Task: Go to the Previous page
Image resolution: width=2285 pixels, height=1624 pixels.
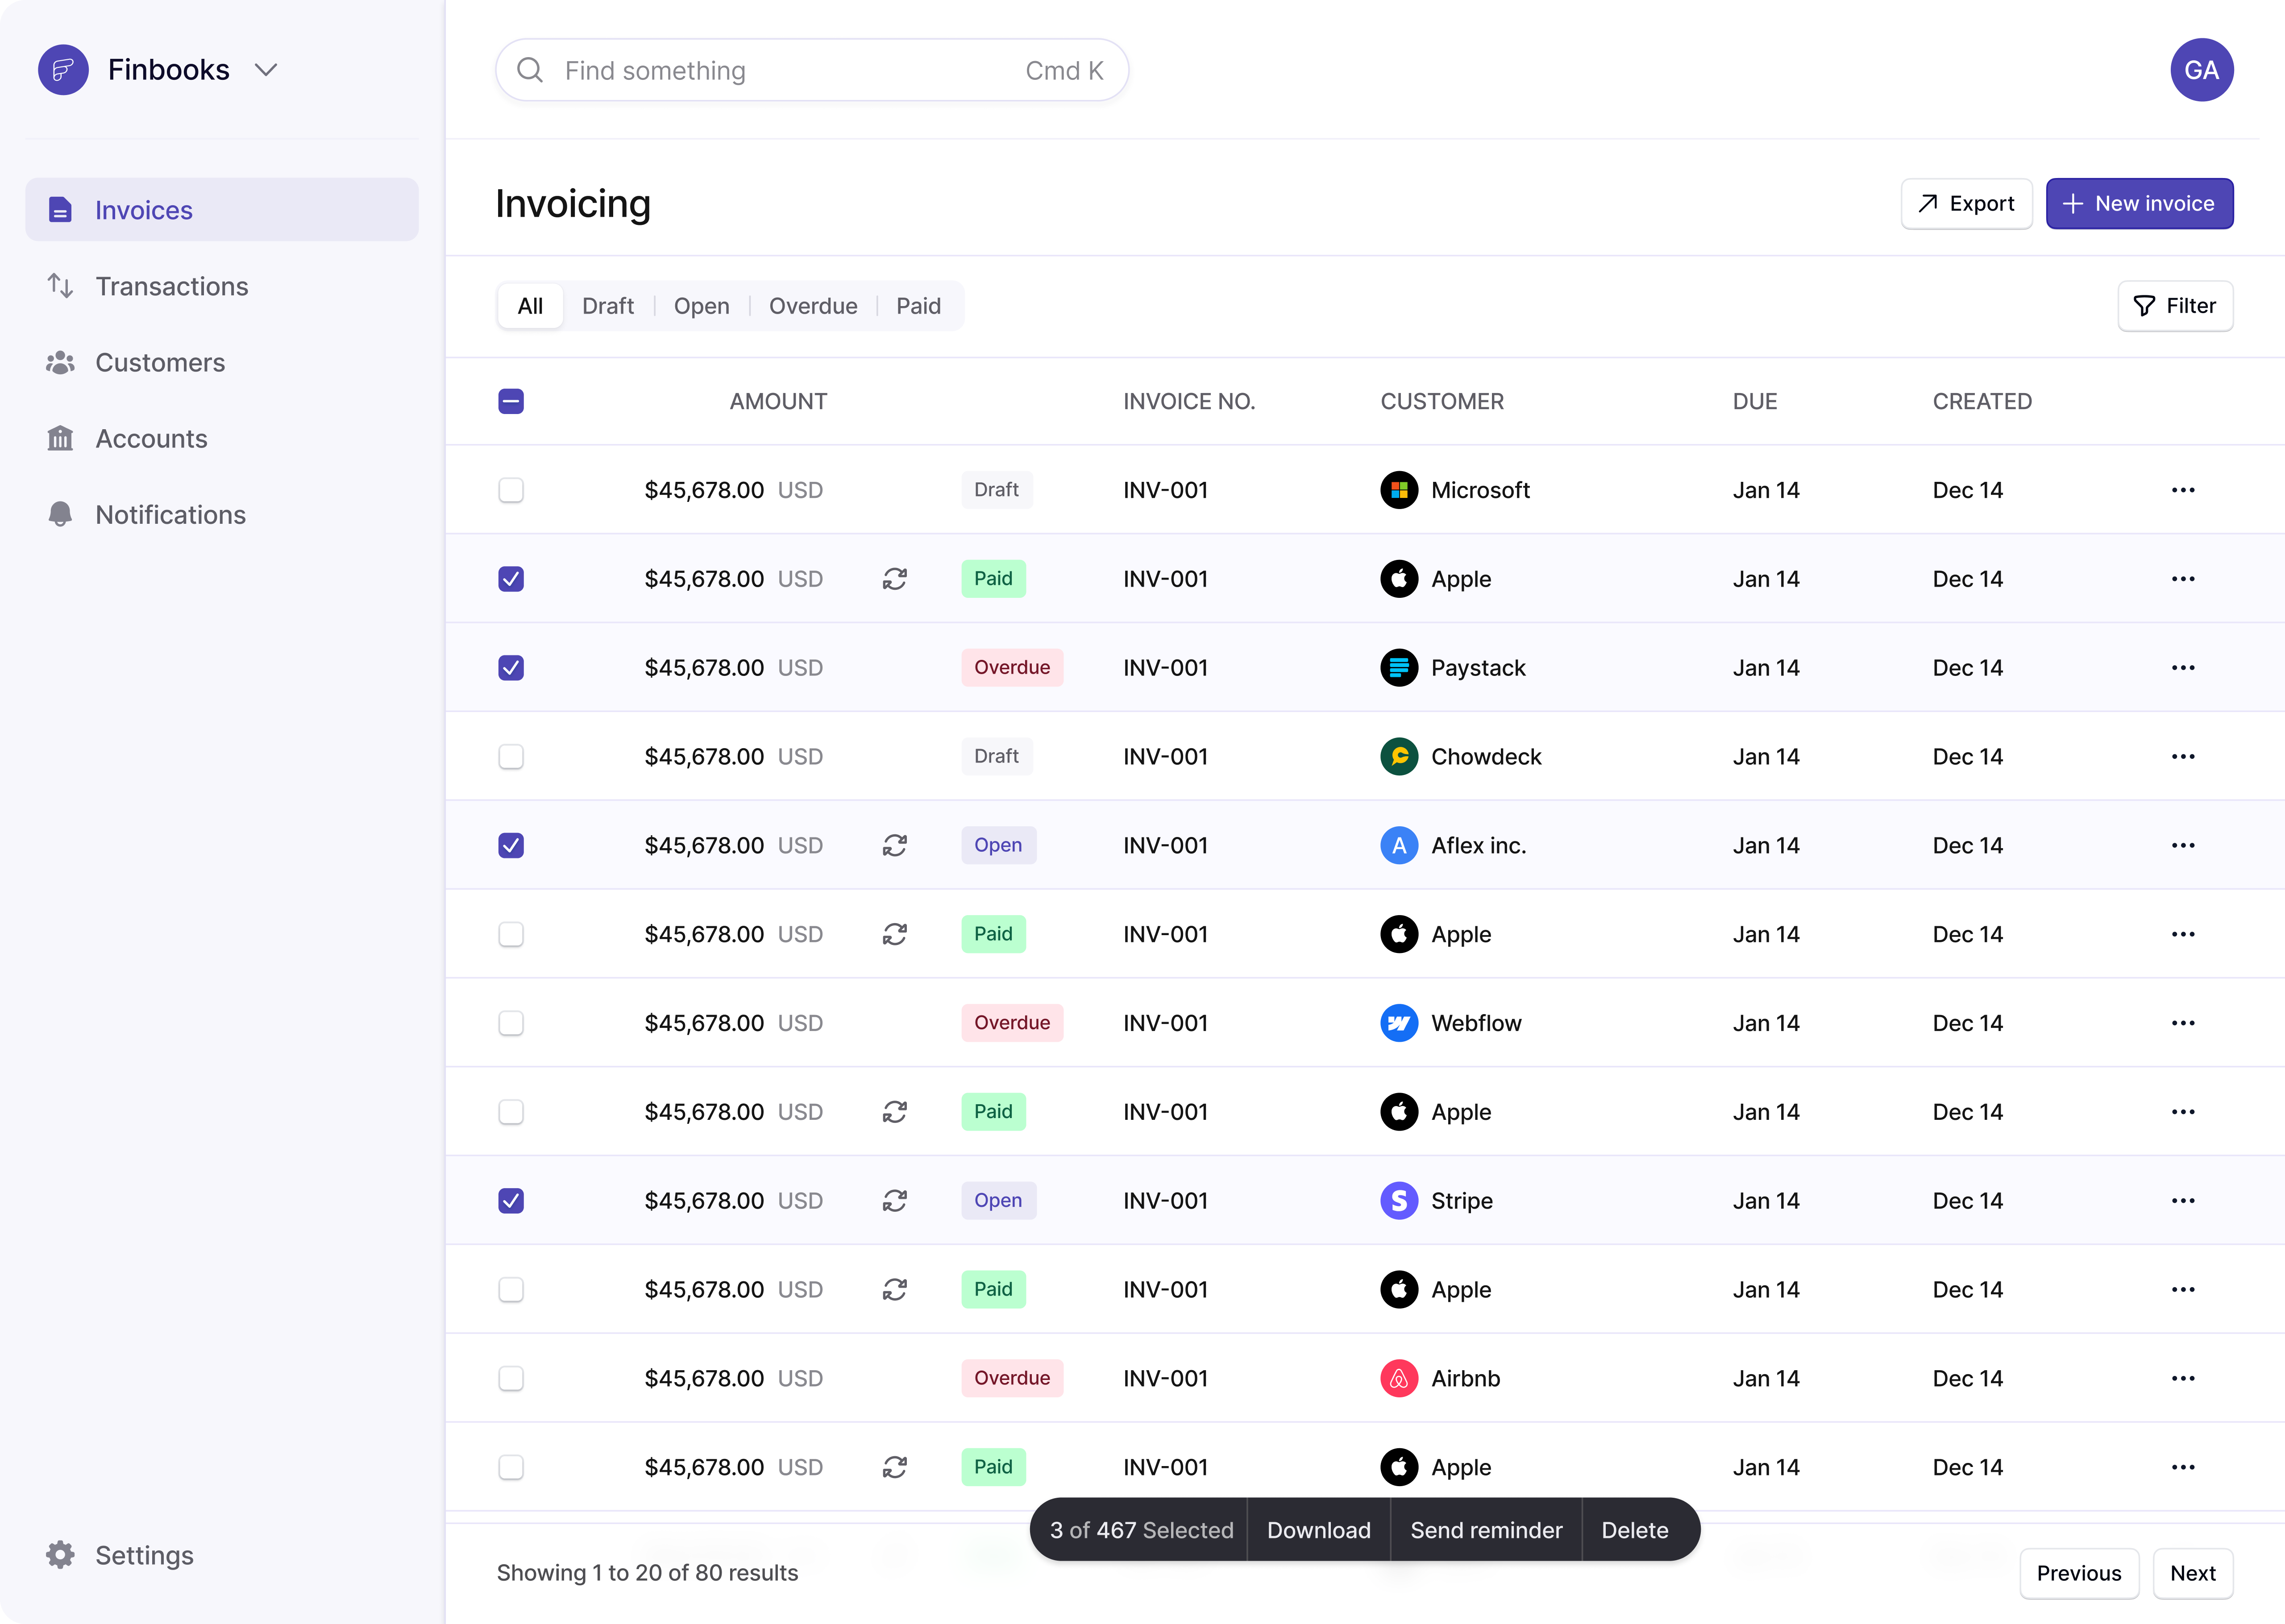Action: (x=2078, y=1573)
